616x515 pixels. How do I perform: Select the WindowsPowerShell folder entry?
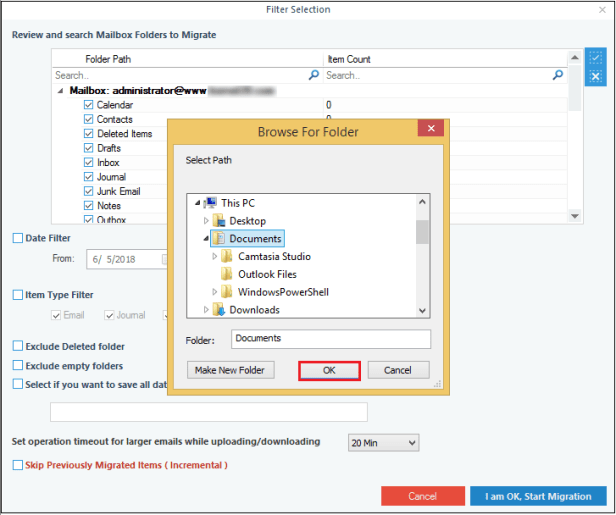pos(282,292)
